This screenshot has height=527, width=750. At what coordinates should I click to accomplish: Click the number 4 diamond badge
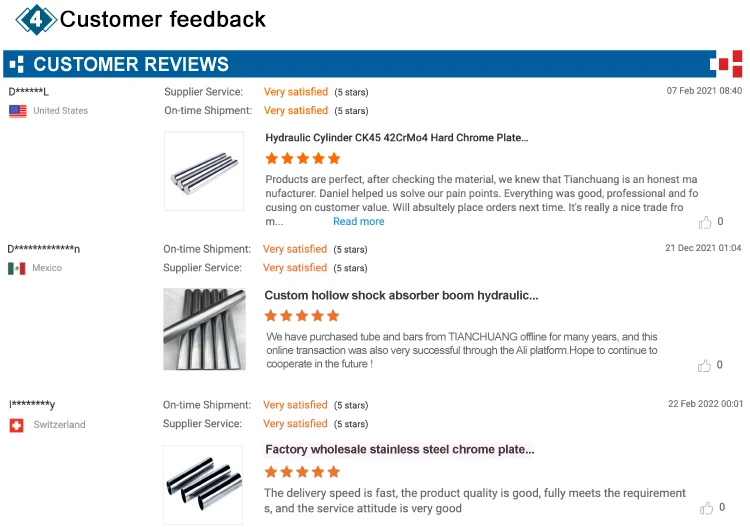tap(37, 18)
